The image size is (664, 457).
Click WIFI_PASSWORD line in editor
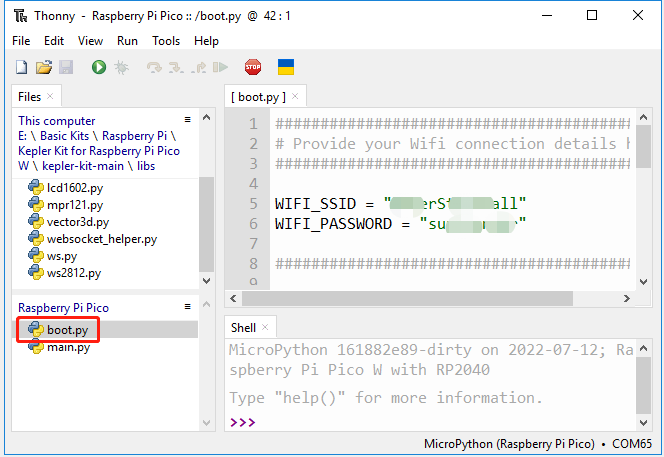point(400,224)
